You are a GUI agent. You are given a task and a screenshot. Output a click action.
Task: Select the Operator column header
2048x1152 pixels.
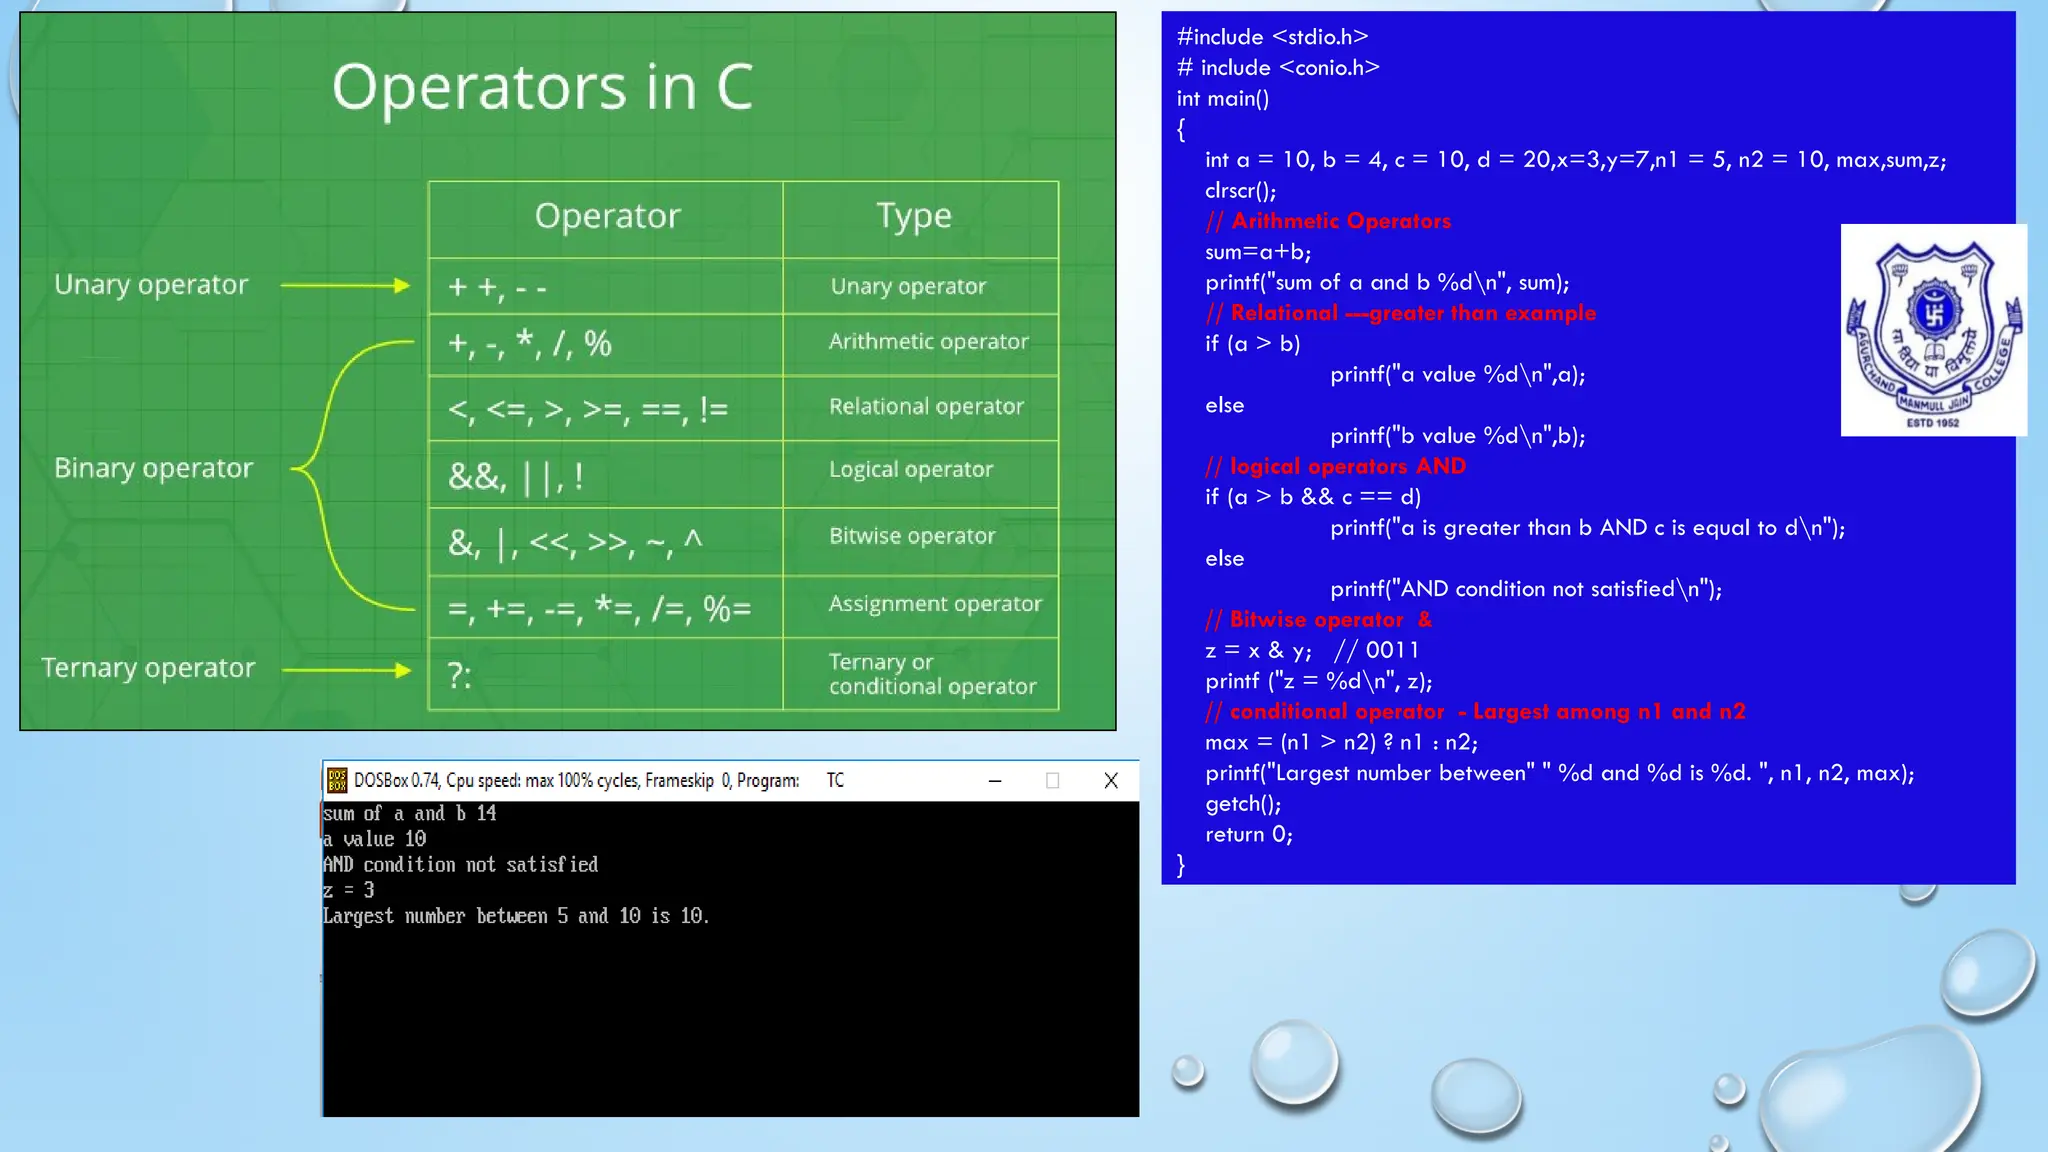[606, 217]
